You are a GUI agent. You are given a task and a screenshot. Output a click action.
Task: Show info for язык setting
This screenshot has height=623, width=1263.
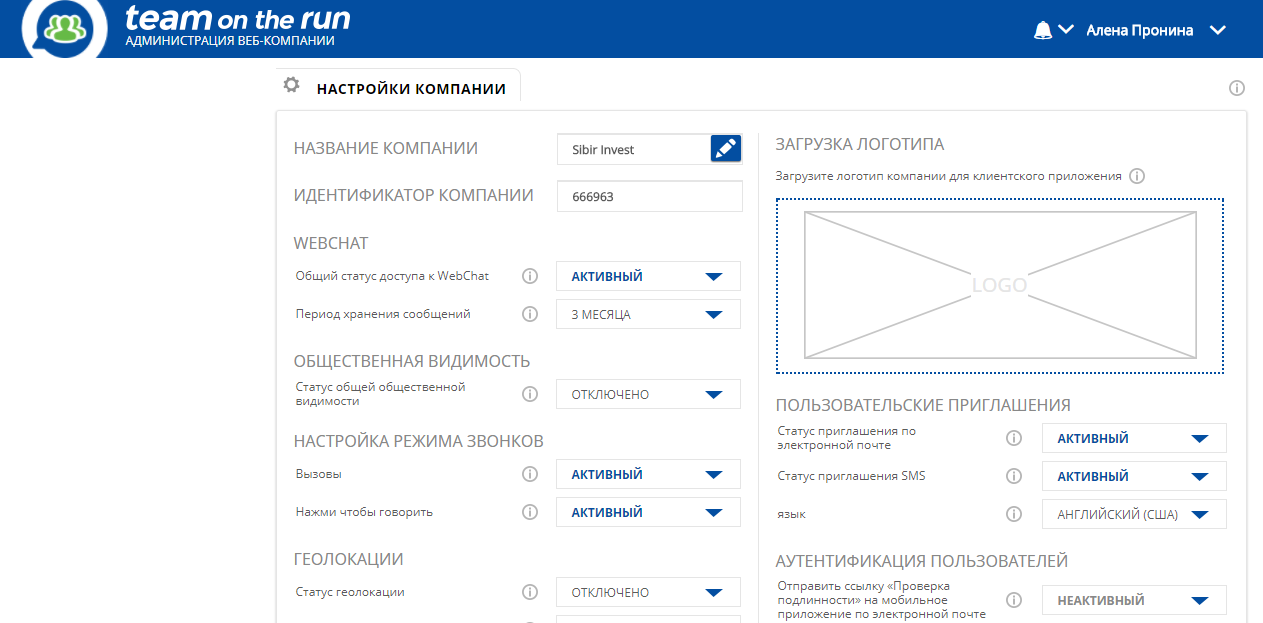pos(1014,514)
